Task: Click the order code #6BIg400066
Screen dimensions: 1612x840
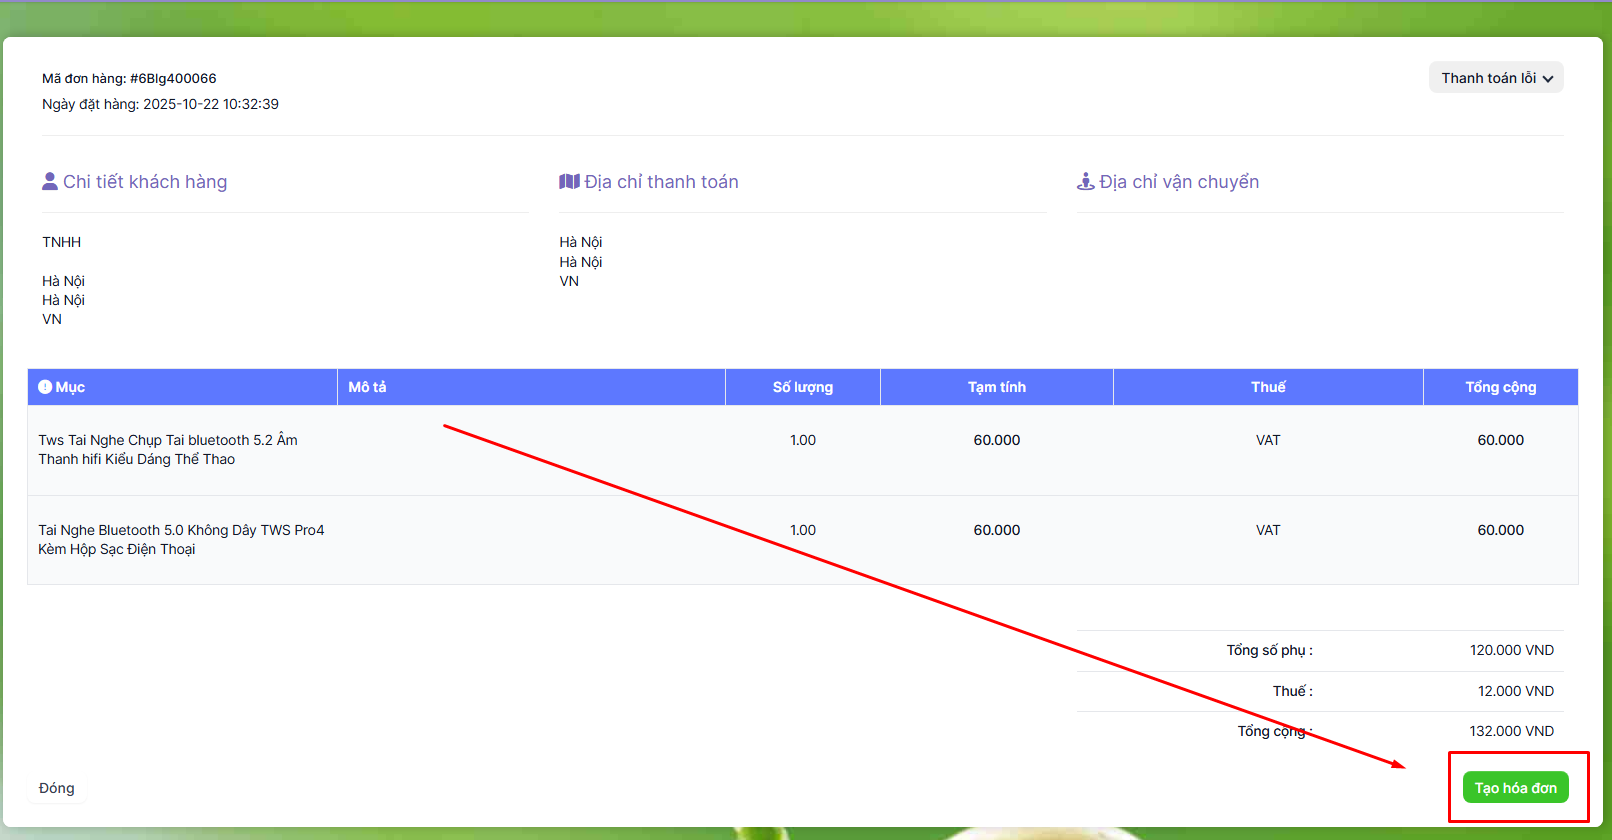Action: tap(173, 78)
